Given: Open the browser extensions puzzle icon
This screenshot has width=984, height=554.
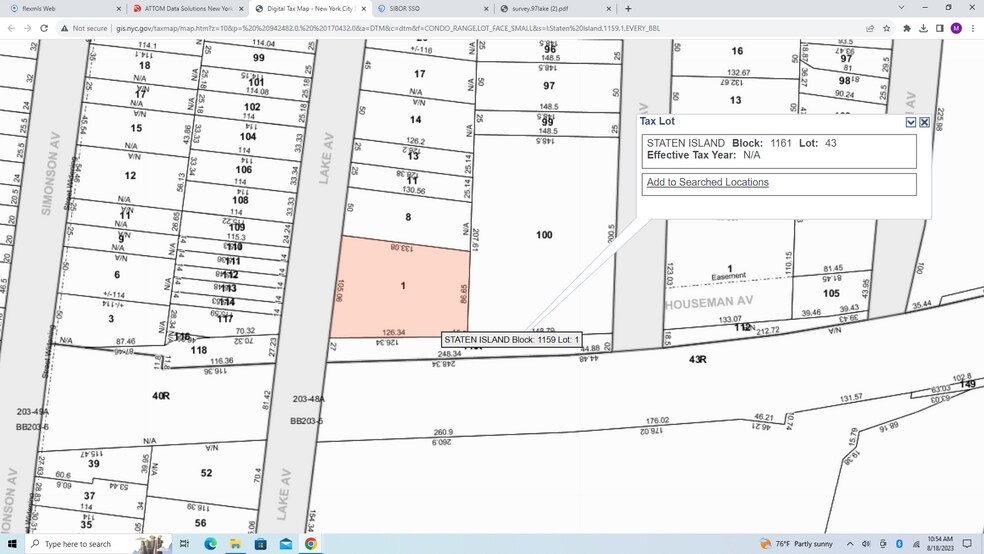Looking at the screenshot, I should point(906,28).
